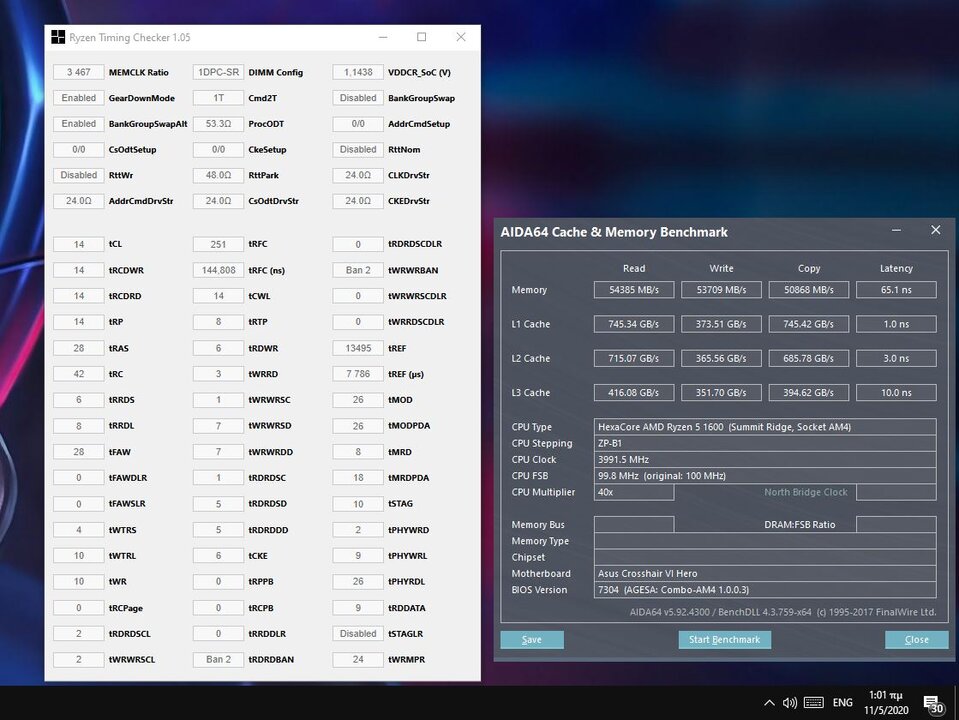The height and width of the screenshot is (720, 959).
Task: Click the empty Memory Bus field
Action: [634, 524]
